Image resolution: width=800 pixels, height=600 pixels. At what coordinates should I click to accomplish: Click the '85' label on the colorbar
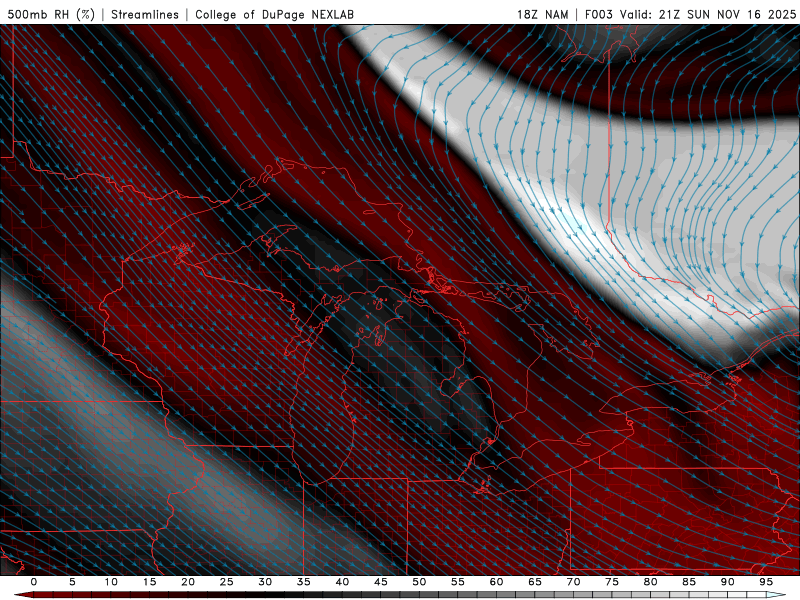click(689, 582)
